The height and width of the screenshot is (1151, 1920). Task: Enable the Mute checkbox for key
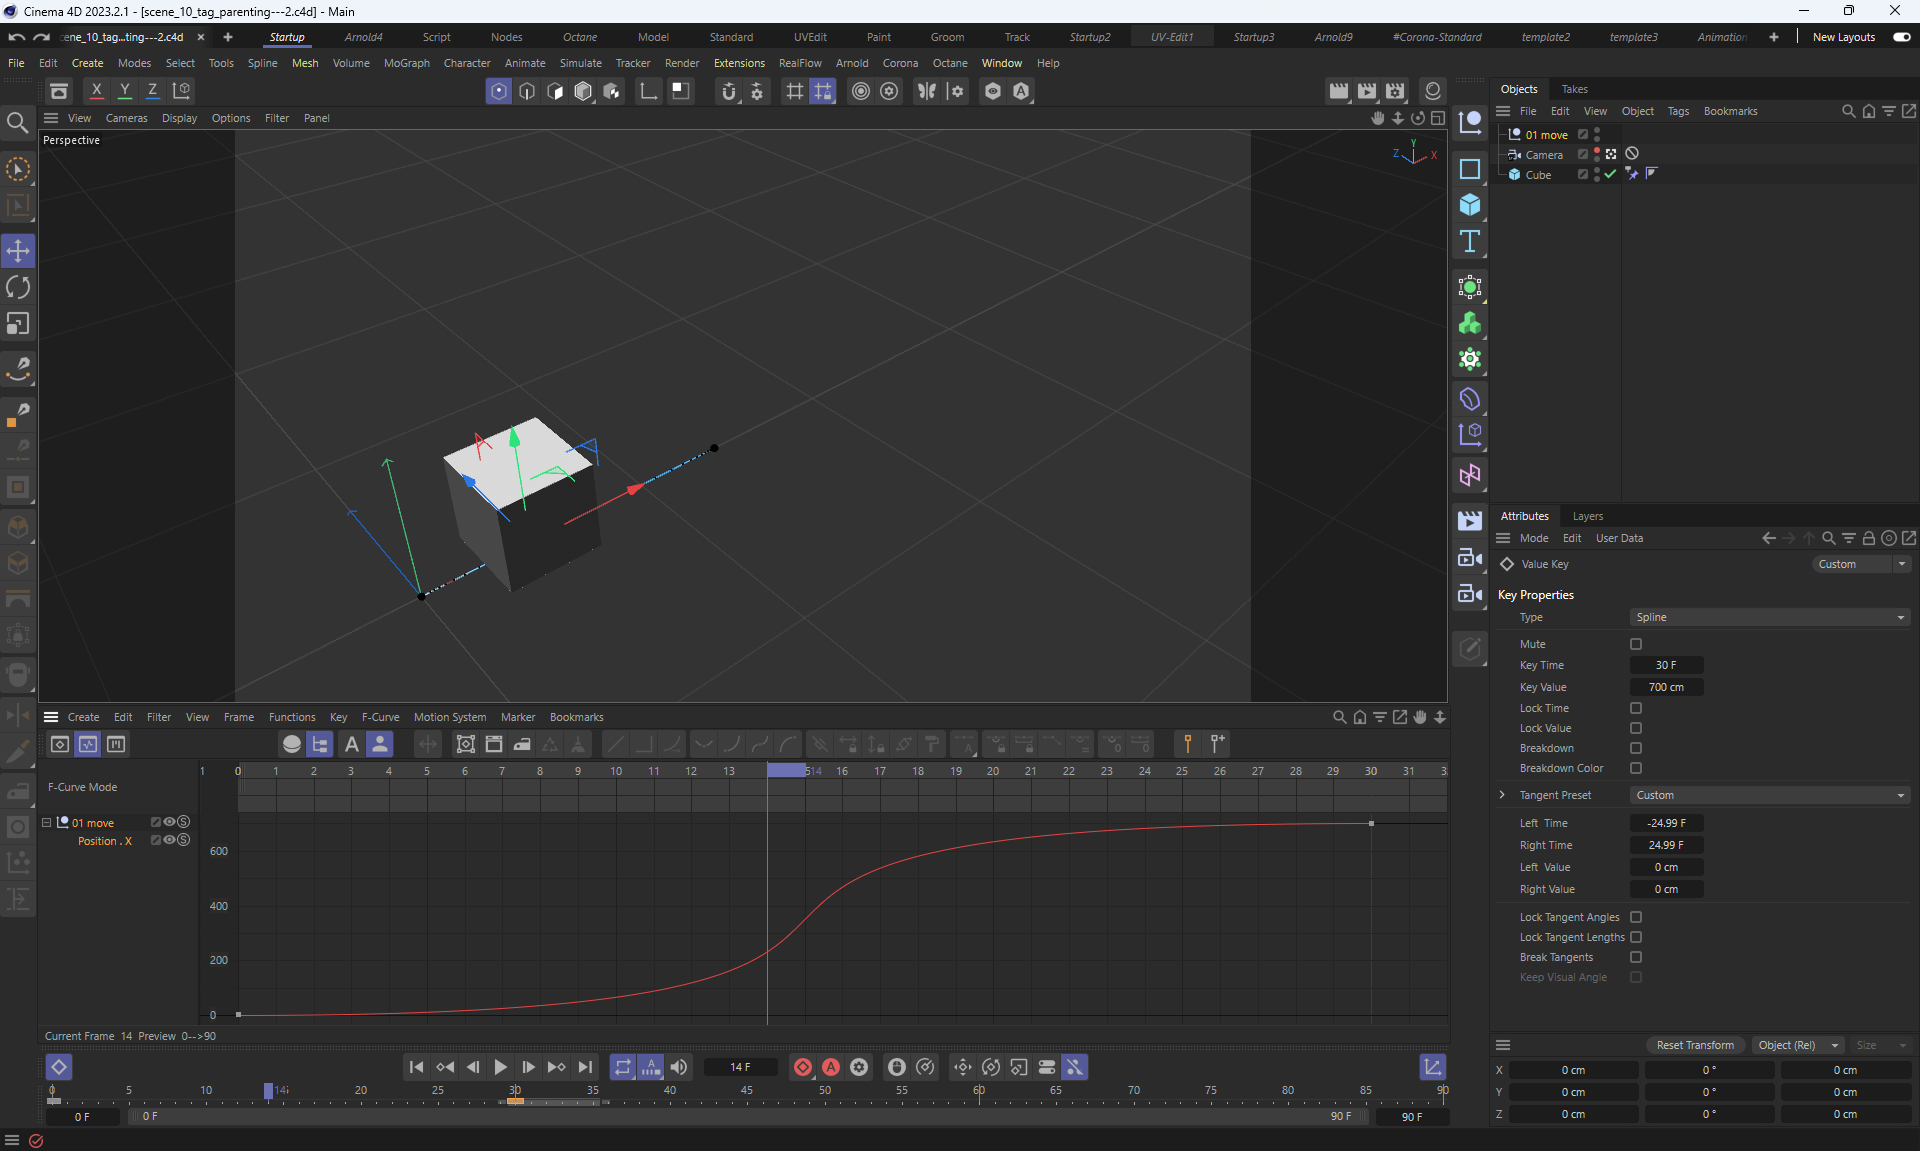[x=1636, y=644]
